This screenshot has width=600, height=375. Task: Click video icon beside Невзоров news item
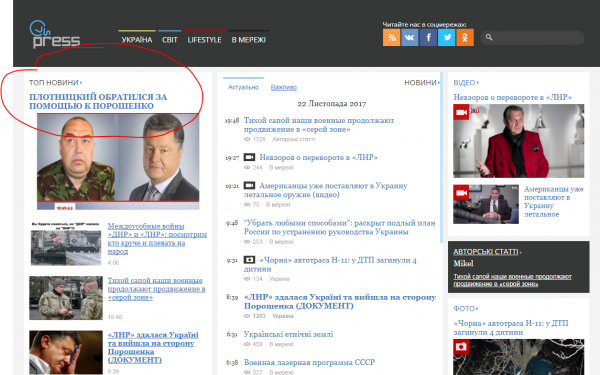click(x=249, y=157)
